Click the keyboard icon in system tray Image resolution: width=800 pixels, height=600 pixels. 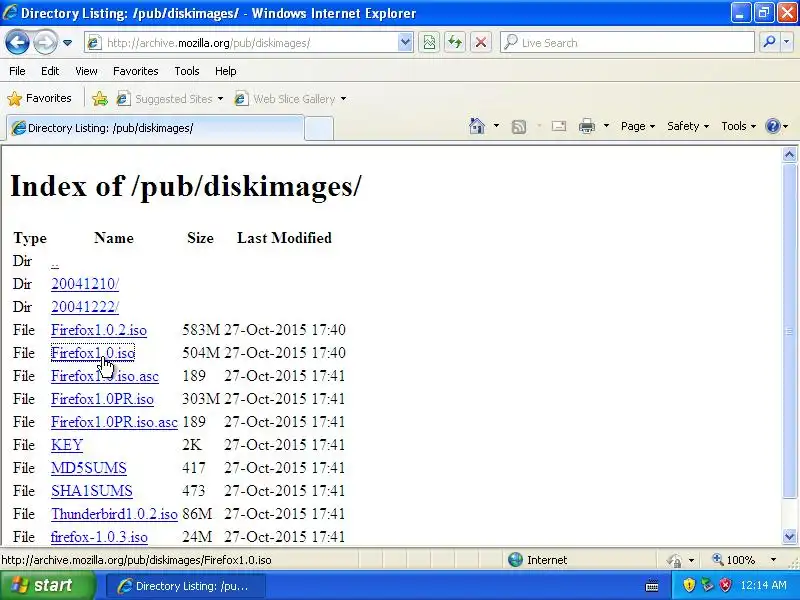tap(652, 586)
